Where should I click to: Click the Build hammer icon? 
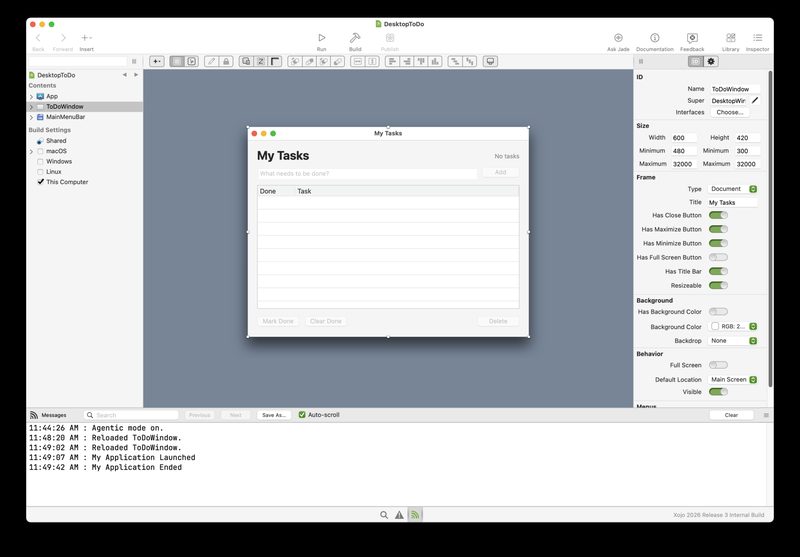coord(355,38)
